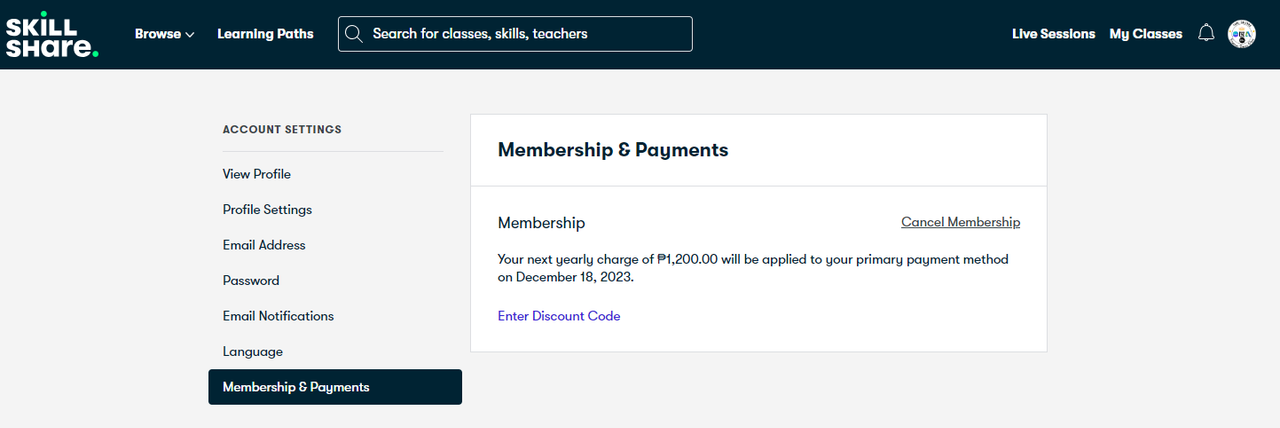Focus the class search field
The height and width of the screenshot is (428, 1280).
pyautogui.click(x=515, y=34)
